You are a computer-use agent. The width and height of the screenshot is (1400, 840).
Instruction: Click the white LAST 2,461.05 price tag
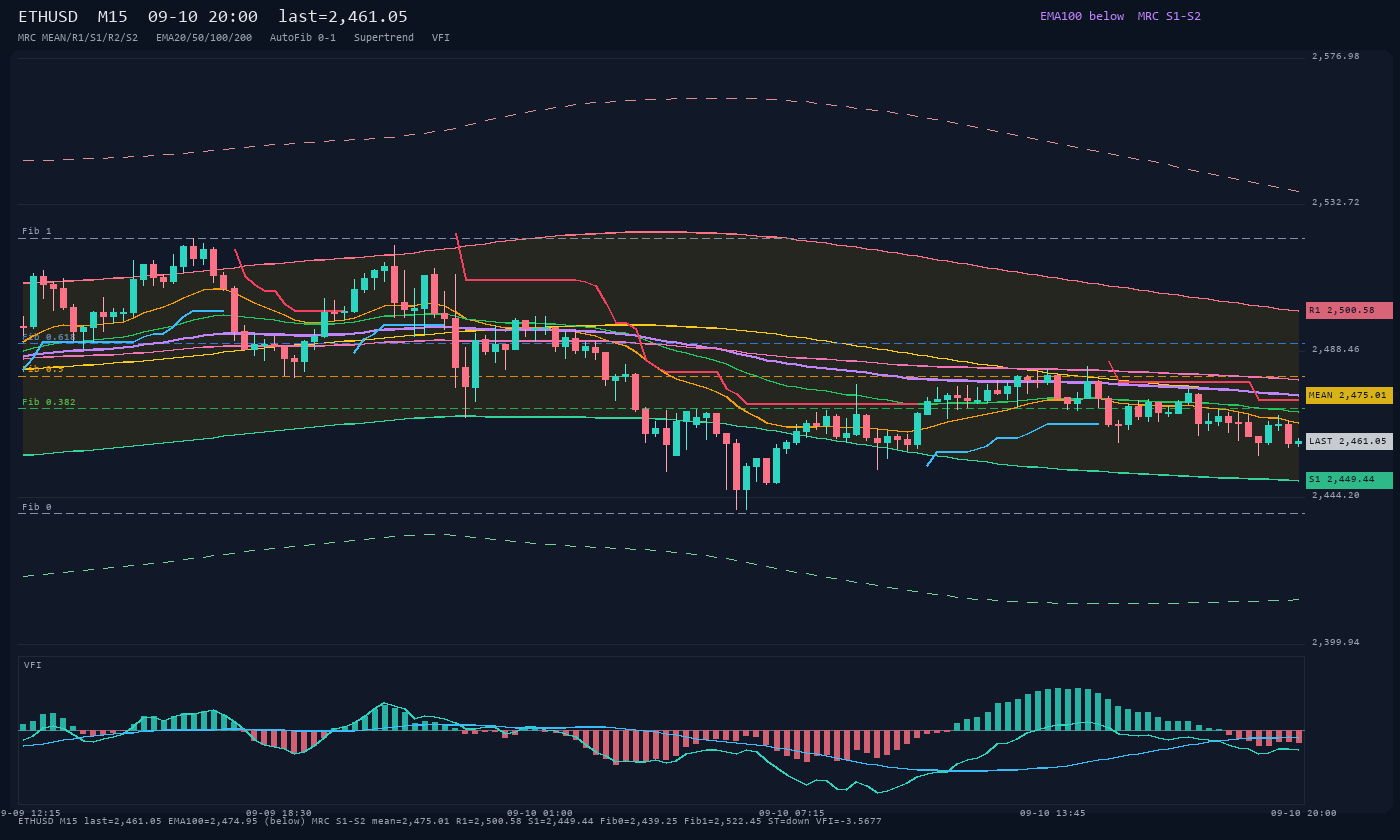pyautogui.click(x=1349, y=441)
